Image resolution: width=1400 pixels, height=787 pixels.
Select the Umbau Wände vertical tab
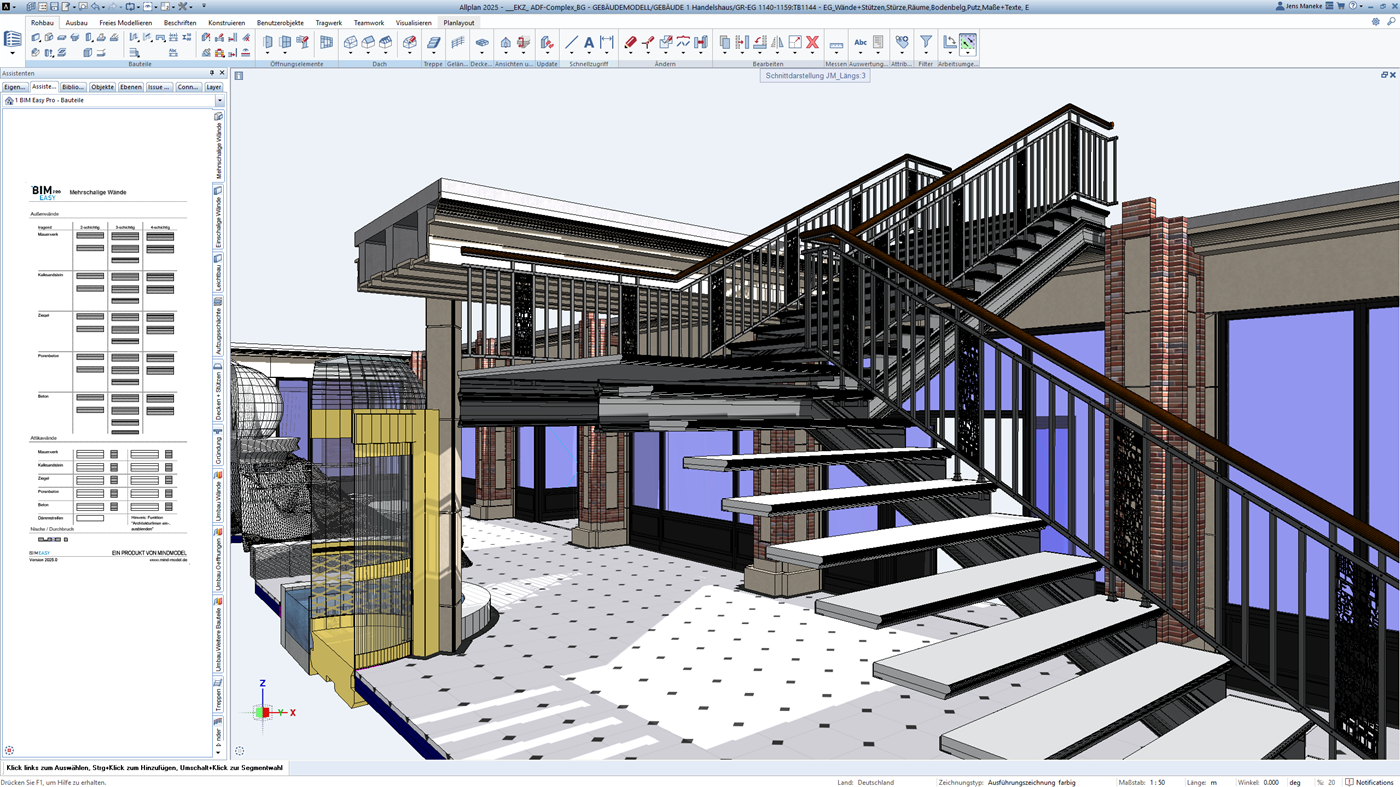(218, 497)
